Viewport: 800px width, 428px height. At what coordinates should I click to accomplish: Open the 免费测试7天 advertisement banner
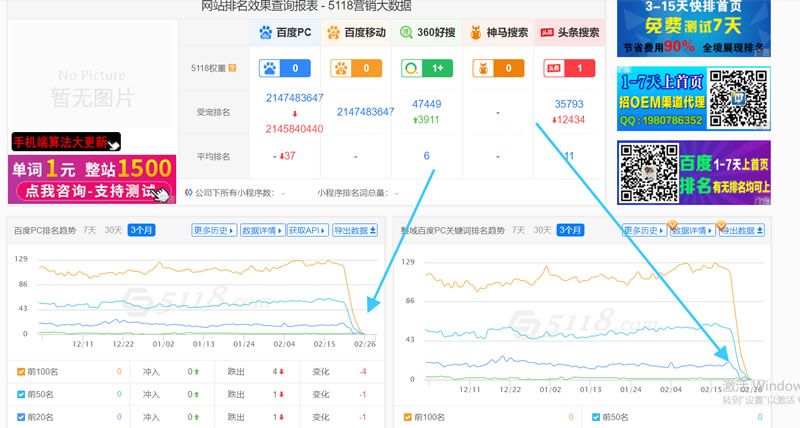click(x=693, y=28)
